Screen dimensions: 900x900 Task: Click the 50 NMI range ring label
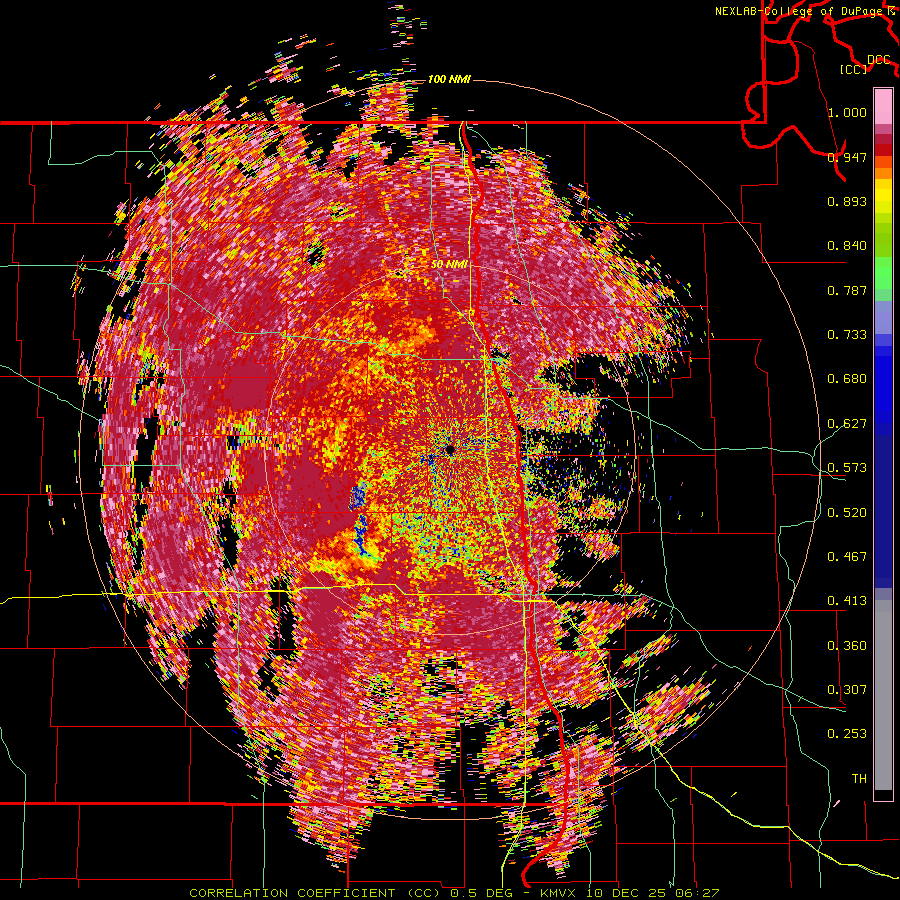[x=449, y=265]
